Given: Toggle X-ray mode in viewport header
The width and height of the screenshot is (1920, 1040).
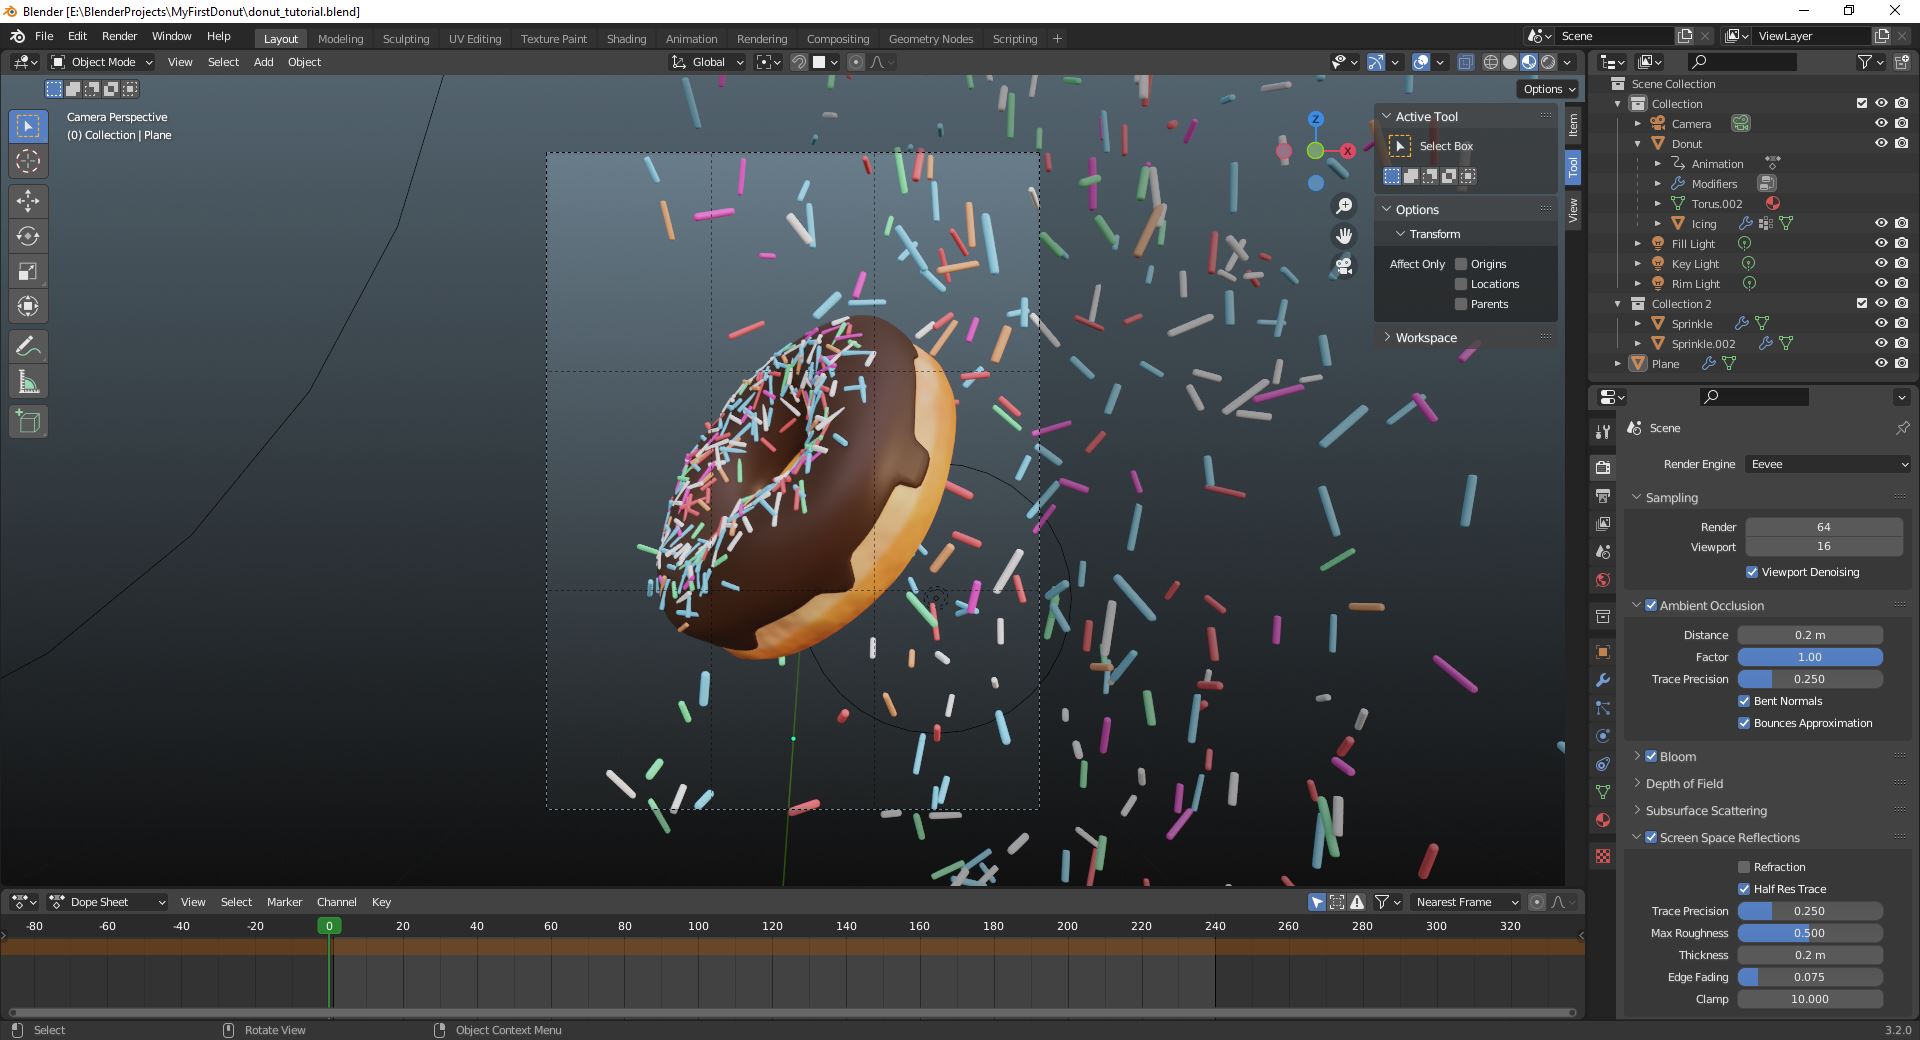Looking at the screenshot, I should point(1465,62).
